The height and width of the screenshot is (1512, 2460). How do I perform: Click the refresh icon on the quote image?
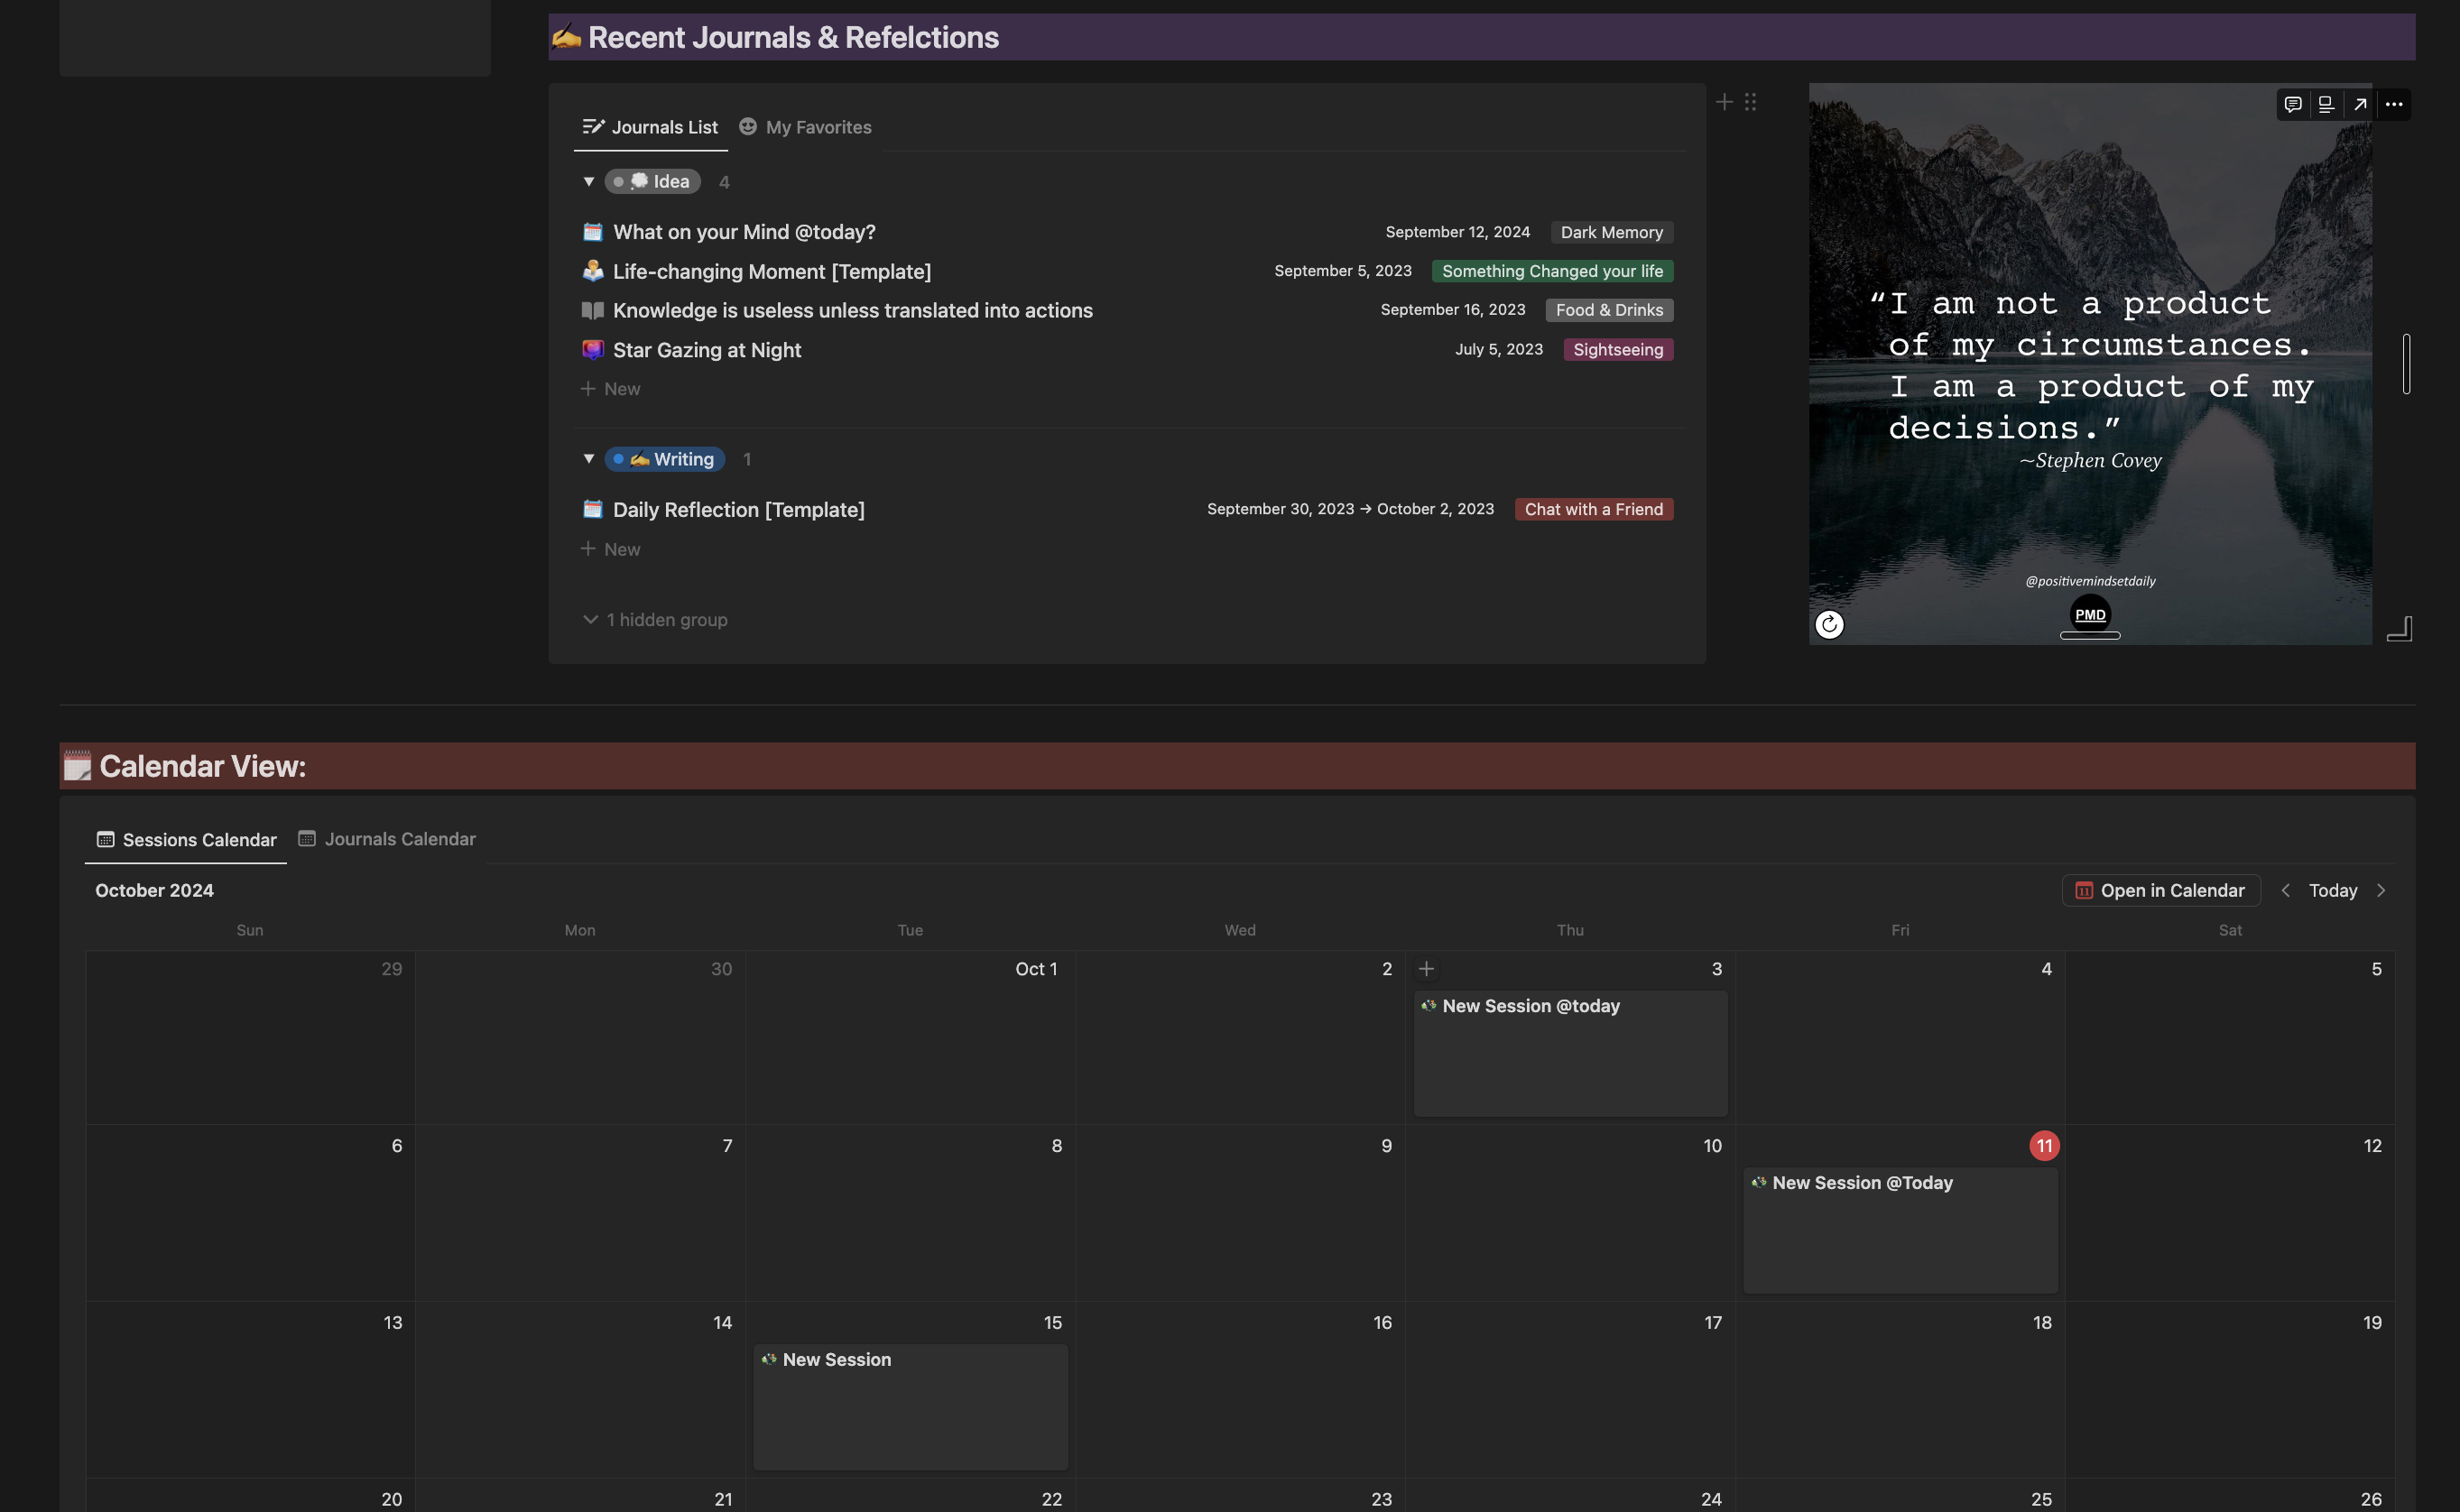(x=1829, y=624)
